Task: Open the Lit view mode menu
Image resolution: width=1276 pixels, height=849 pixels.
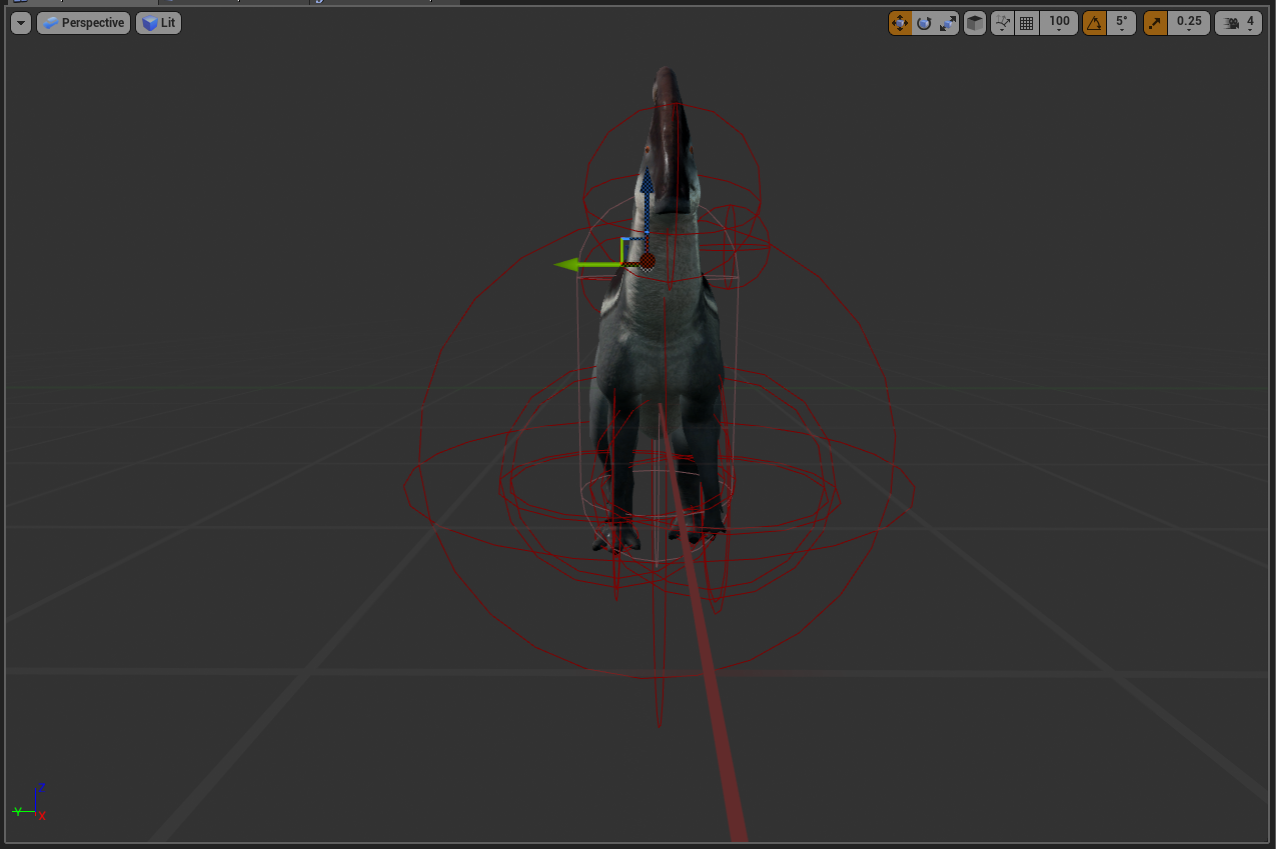Action: pyautogui.click(x=159, y=23)
